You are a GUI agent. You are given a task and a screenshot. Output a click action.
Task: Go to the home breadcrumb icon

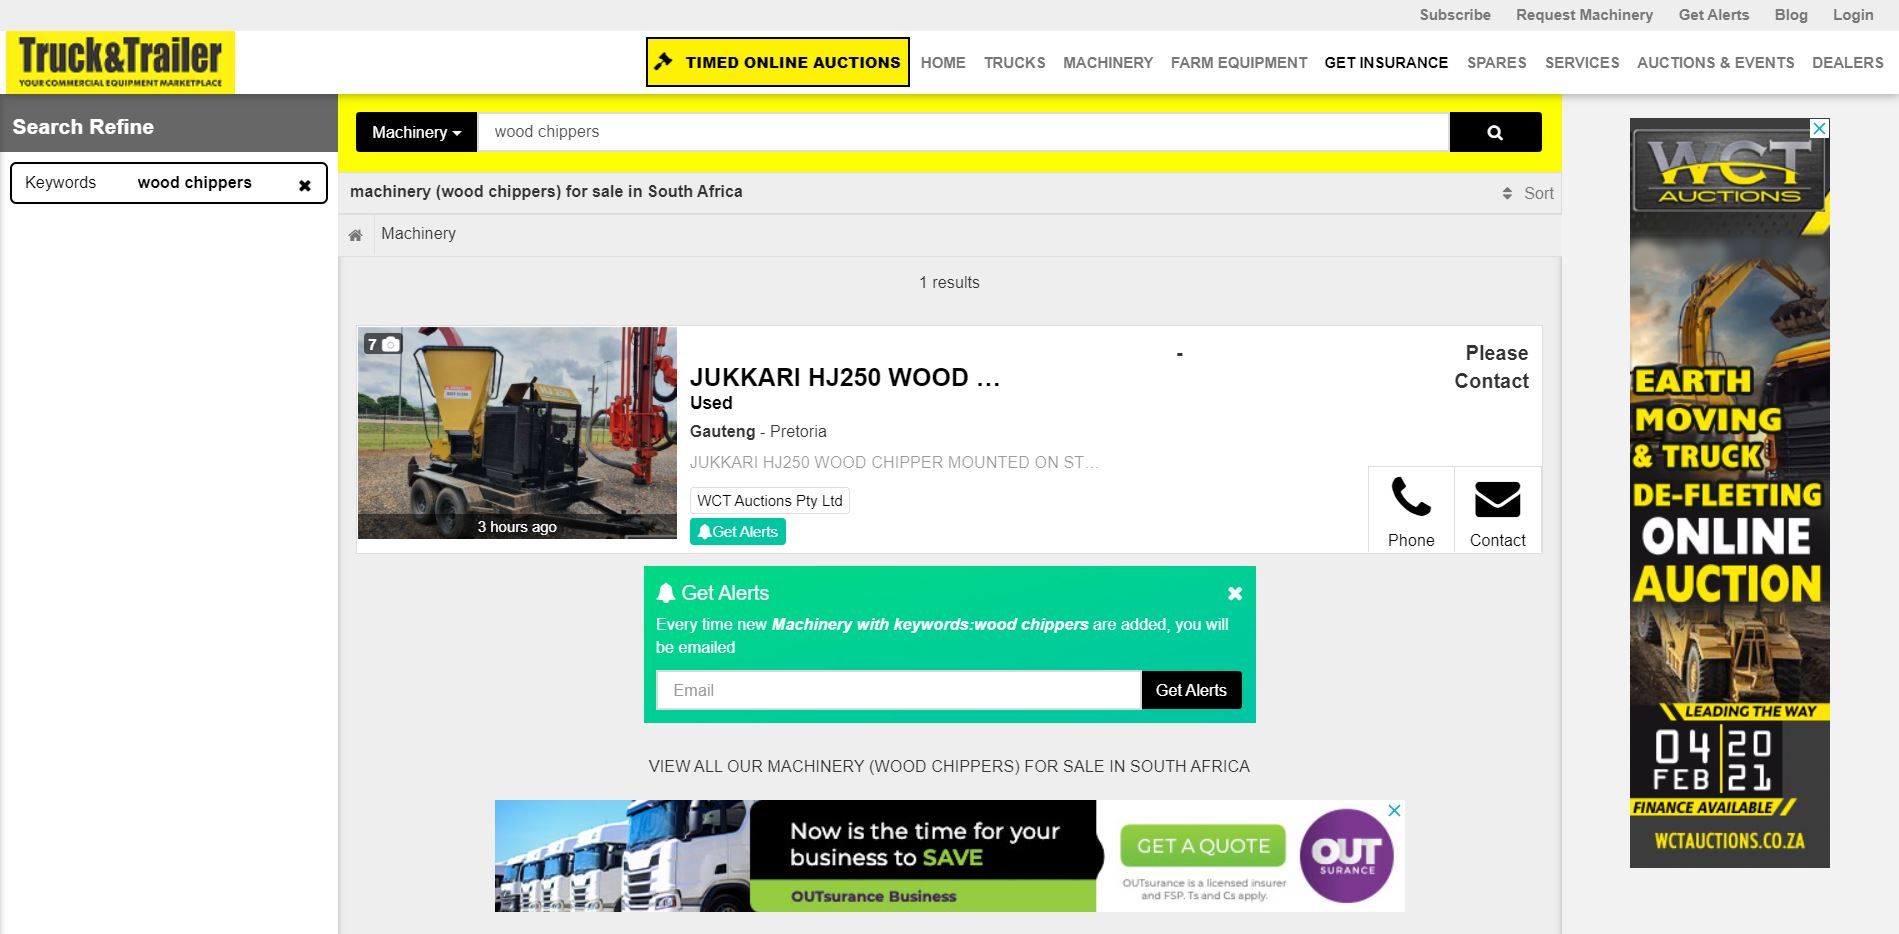(355, 235)
